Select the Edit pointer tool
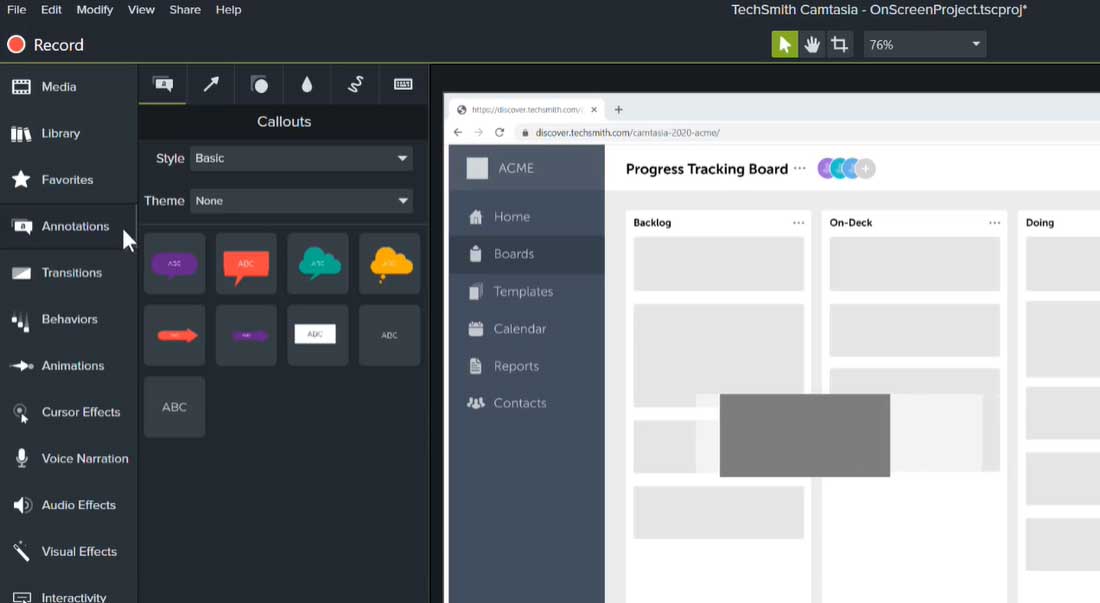 coord(784,44)
